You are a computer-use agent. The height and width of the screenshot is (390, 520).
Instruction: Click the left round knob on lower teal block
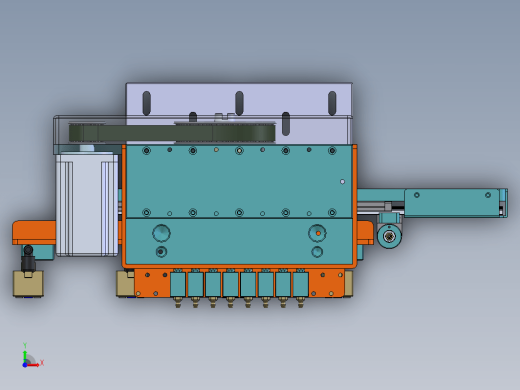pyautogui.click(x=161, y=233)
